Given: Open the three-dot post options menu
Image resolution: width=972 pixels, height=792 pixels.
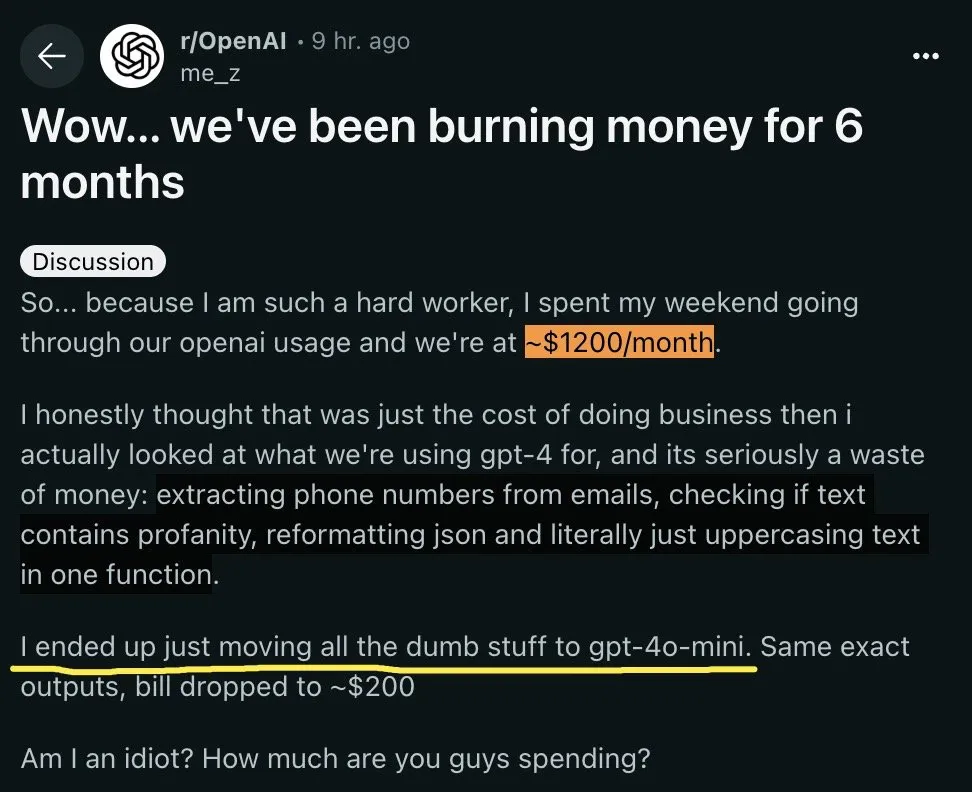Looking at the screenshot, I should tap(926, 56).
